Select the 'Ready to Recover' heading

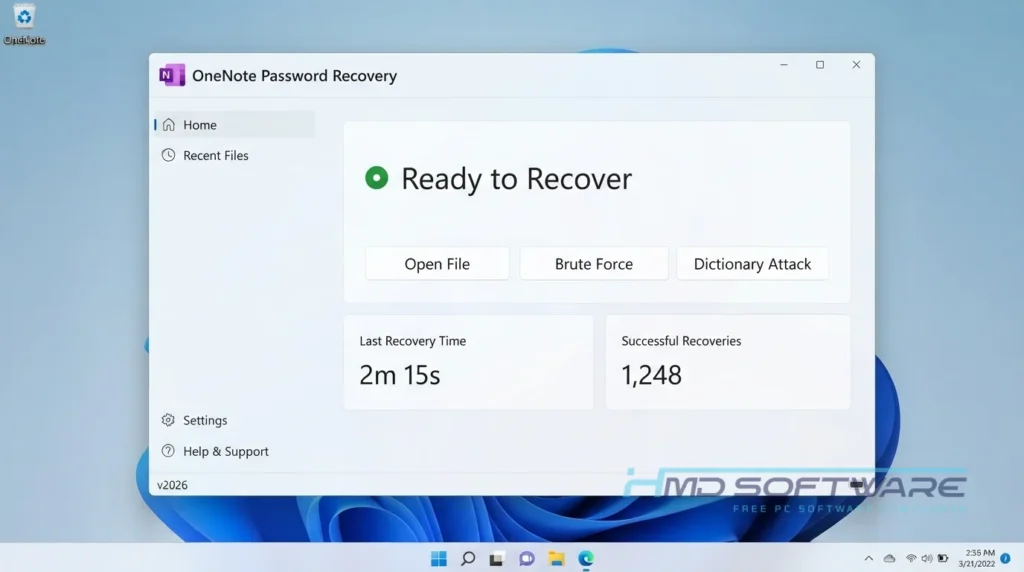(x=517, y=179)
